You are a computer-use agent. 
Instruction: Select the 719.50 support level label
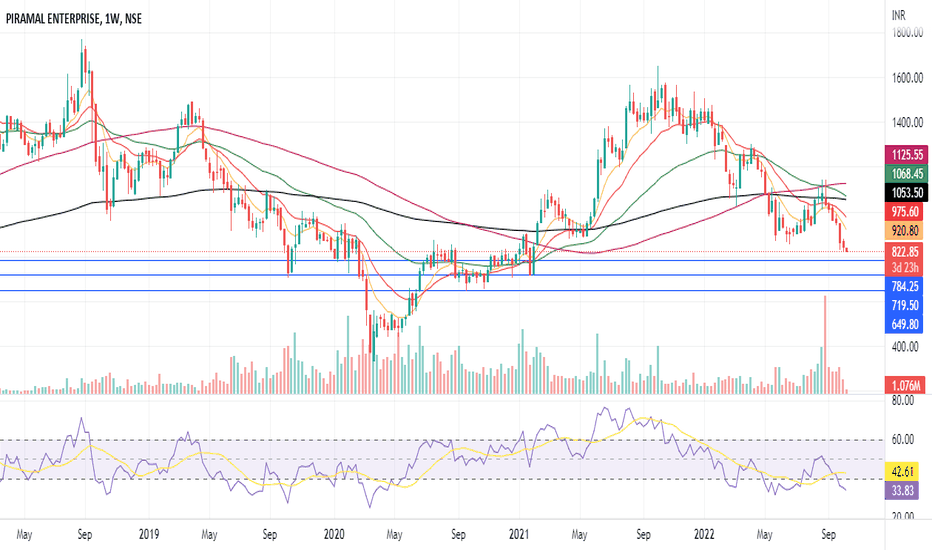point(904,306)
